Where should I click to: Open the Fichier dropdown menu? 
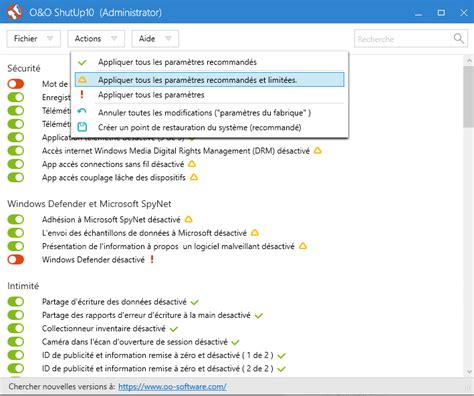tap(33, 39)
